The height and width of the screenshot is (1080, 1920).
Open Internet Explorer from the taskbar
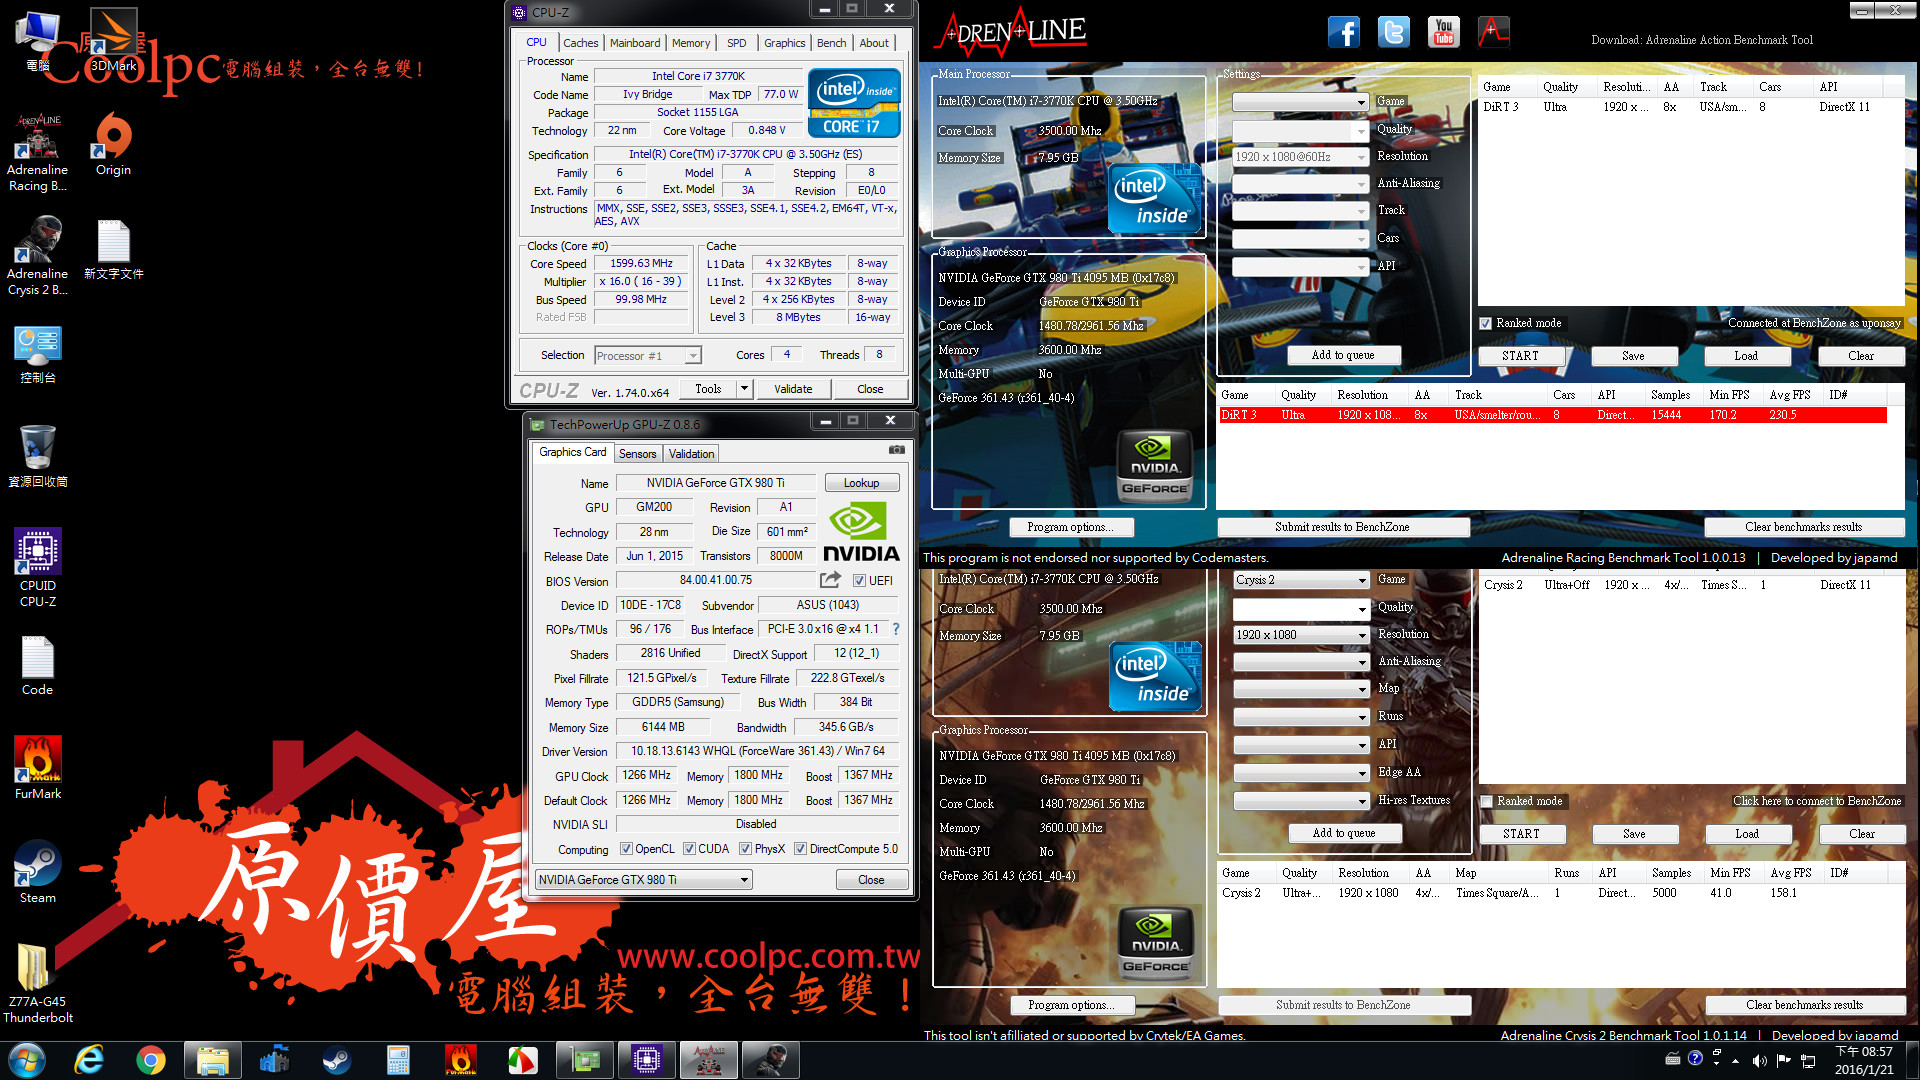89,1060
